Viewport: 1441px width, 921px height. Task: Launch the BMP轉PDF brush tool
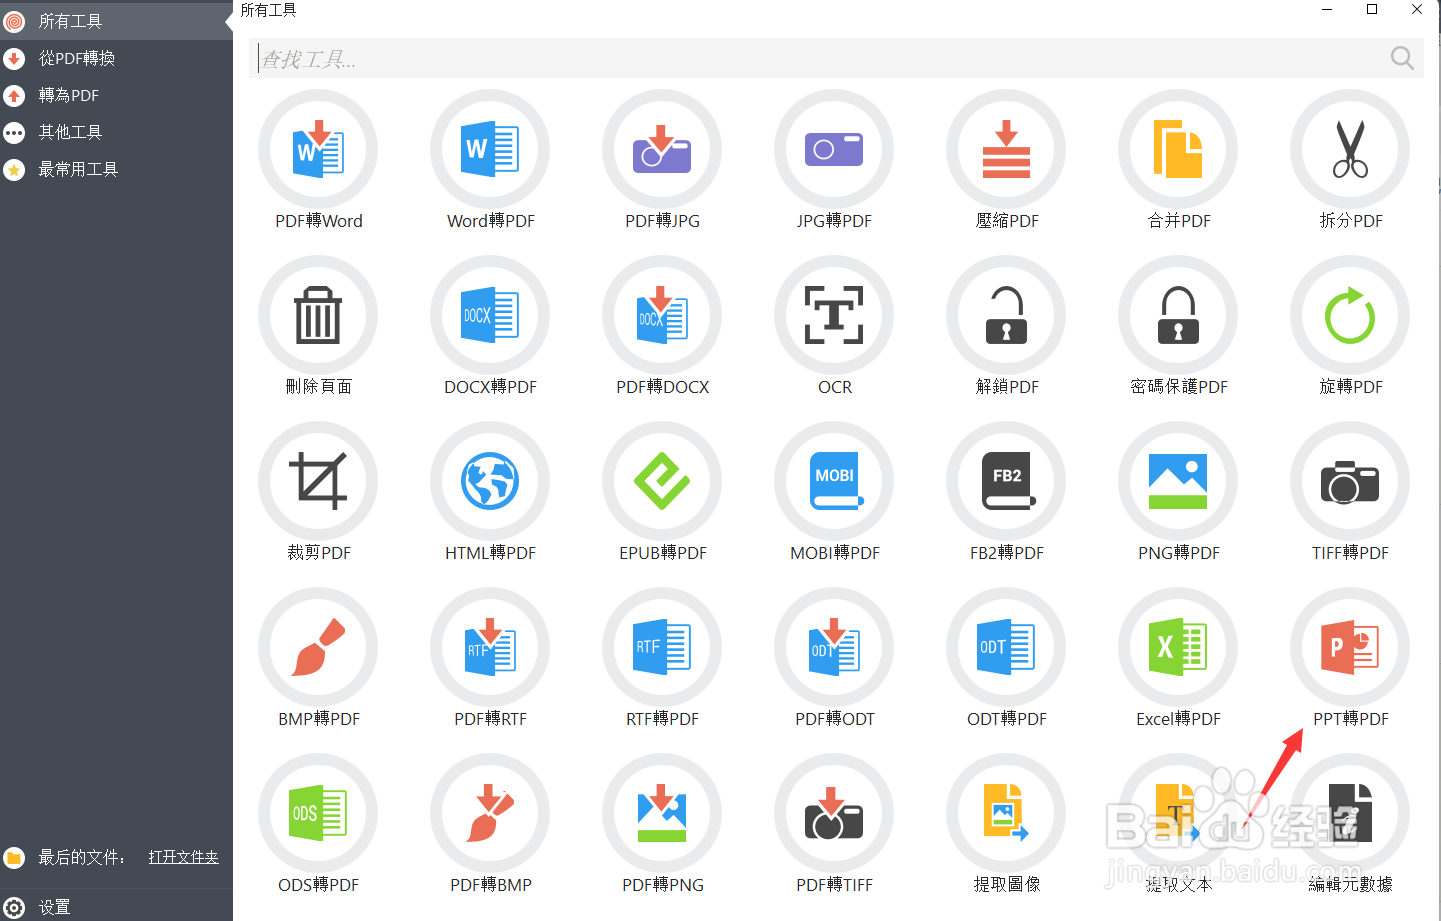(318, 648)
